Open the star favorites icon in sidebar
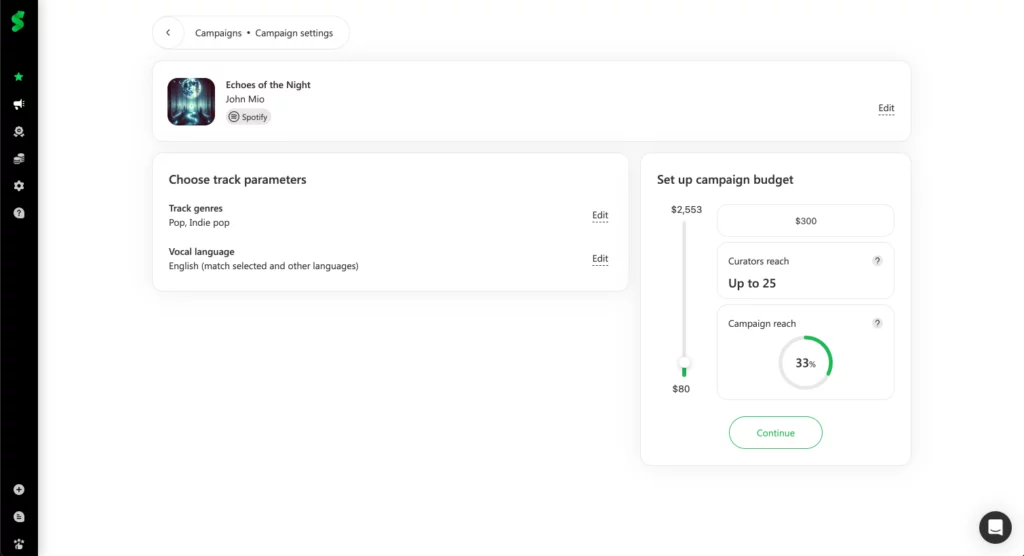 18,77
